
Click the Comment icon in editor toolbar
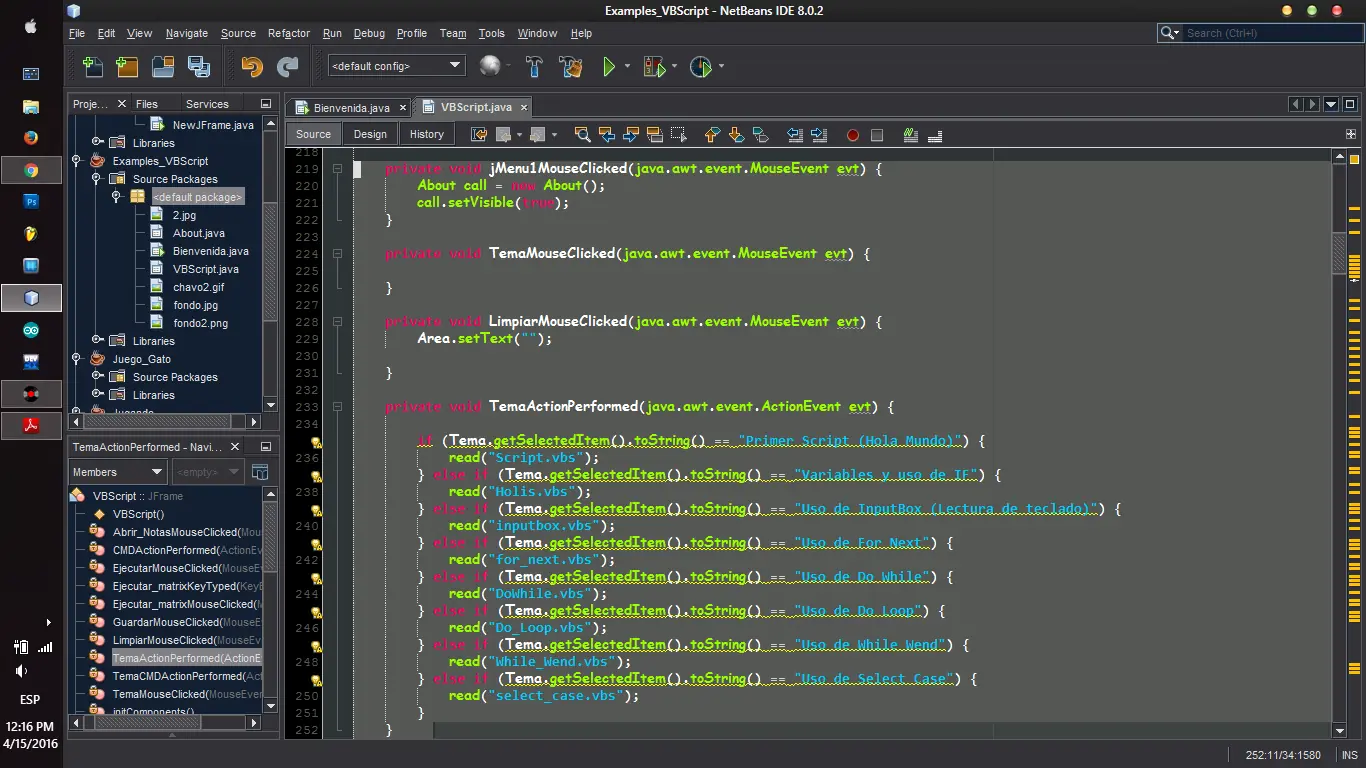pos(911,135)
